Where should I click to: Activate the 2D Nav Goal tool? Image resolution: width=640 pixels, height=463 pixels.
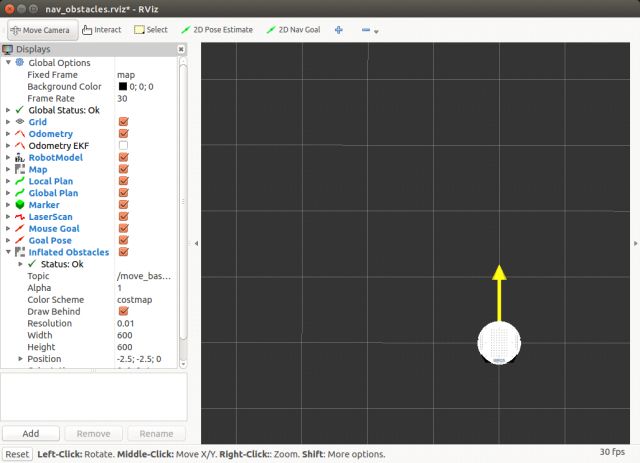tap(293, 30)
